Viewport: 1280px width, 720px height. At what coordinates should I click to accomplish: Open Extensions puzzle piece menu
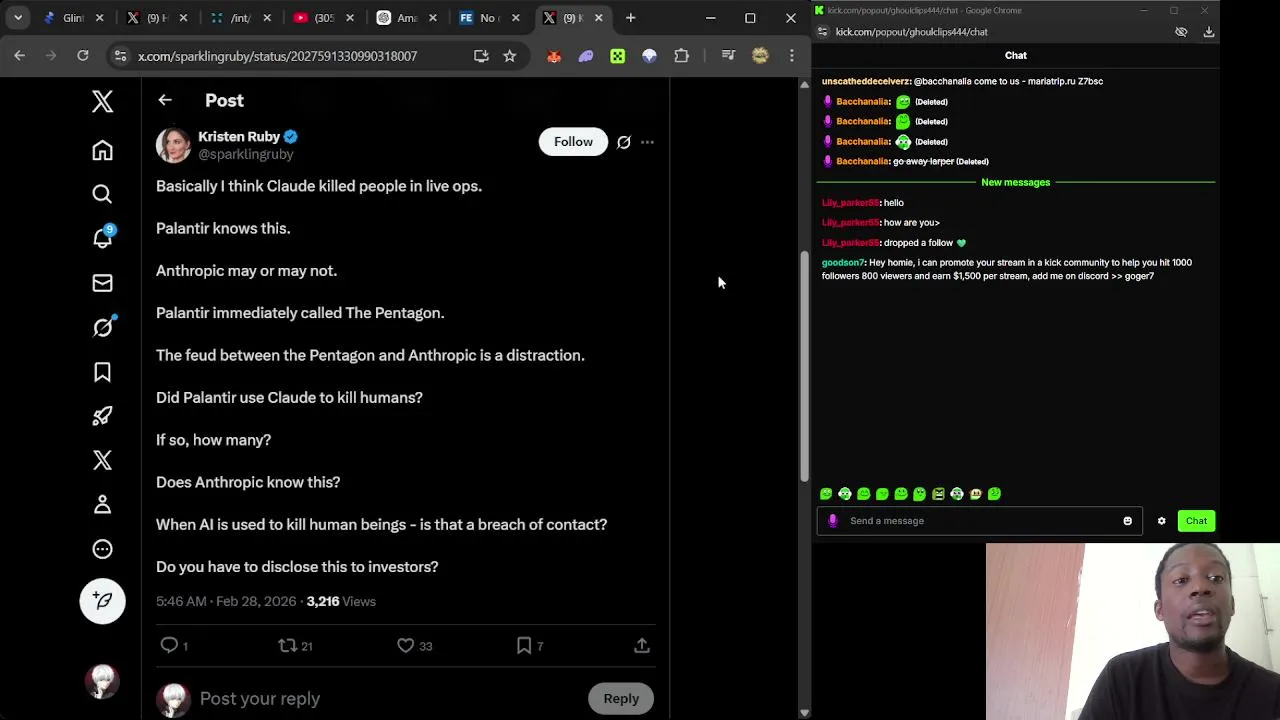coord(682,56)
